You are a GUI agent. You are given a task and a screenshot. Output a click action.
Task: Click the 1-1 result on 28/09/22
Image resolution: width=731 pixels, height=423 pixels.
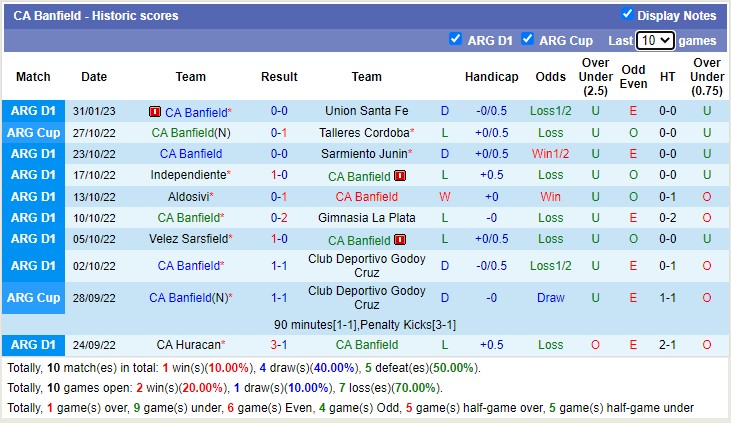click(279, 298)
